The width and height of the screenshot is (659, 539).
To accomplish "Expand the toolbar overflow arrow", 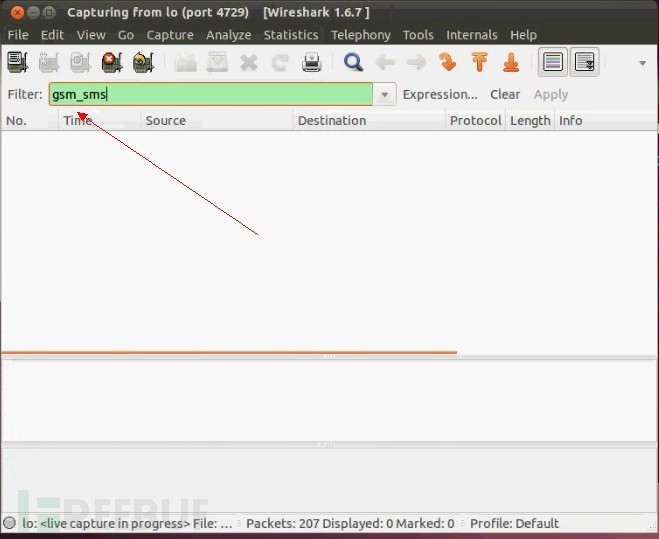I will click(642, 63).
